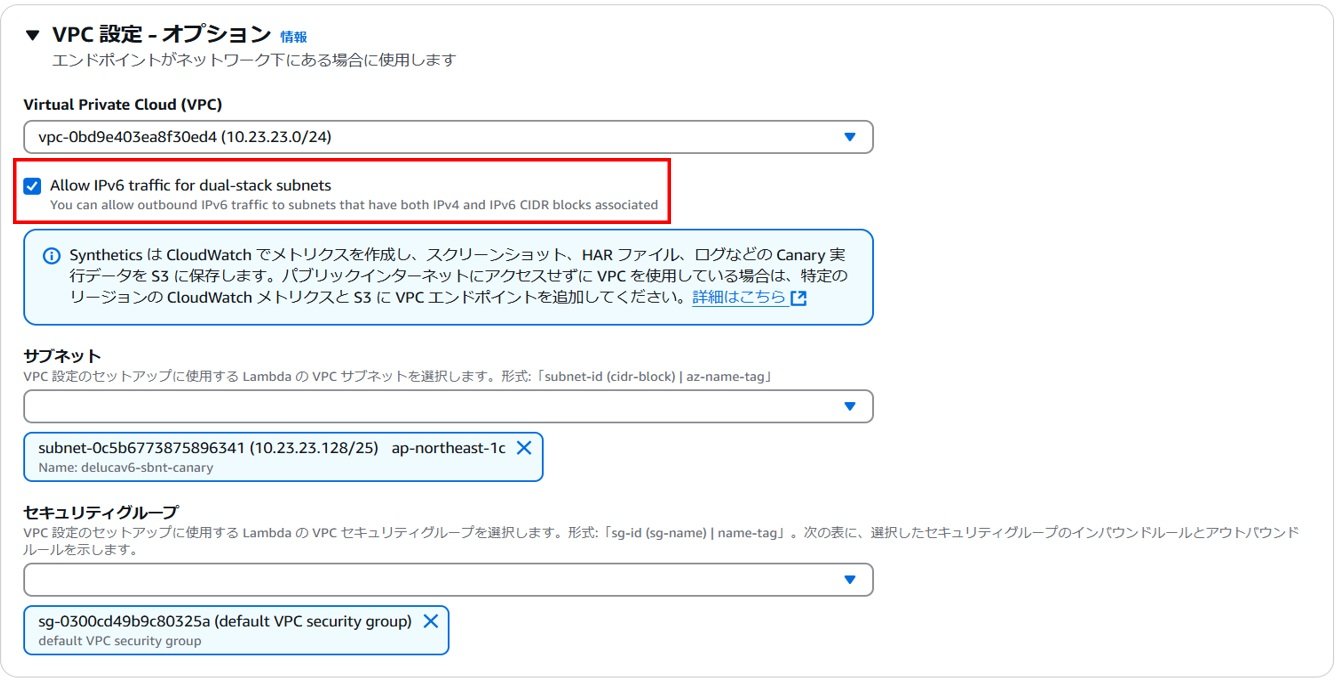Open the Virtual Private Cloud dropdown field
This screenshot has width=1338, height=684.
coord(430,137)
